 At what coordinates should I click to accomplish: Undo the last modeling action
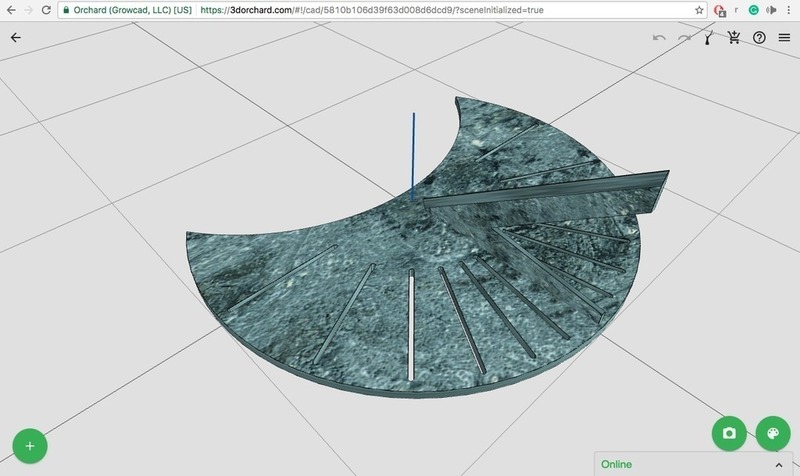(x=659, y=37)
